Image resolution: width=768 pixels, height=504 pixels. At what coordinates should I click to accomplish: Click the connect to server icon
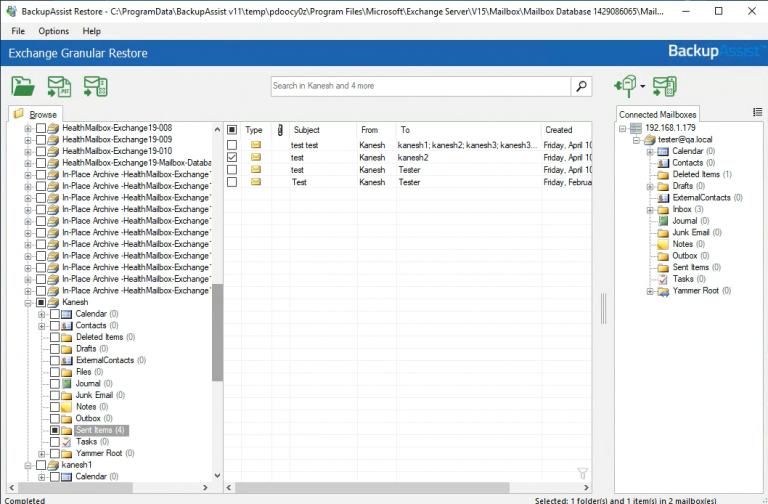tap(626, 87)
